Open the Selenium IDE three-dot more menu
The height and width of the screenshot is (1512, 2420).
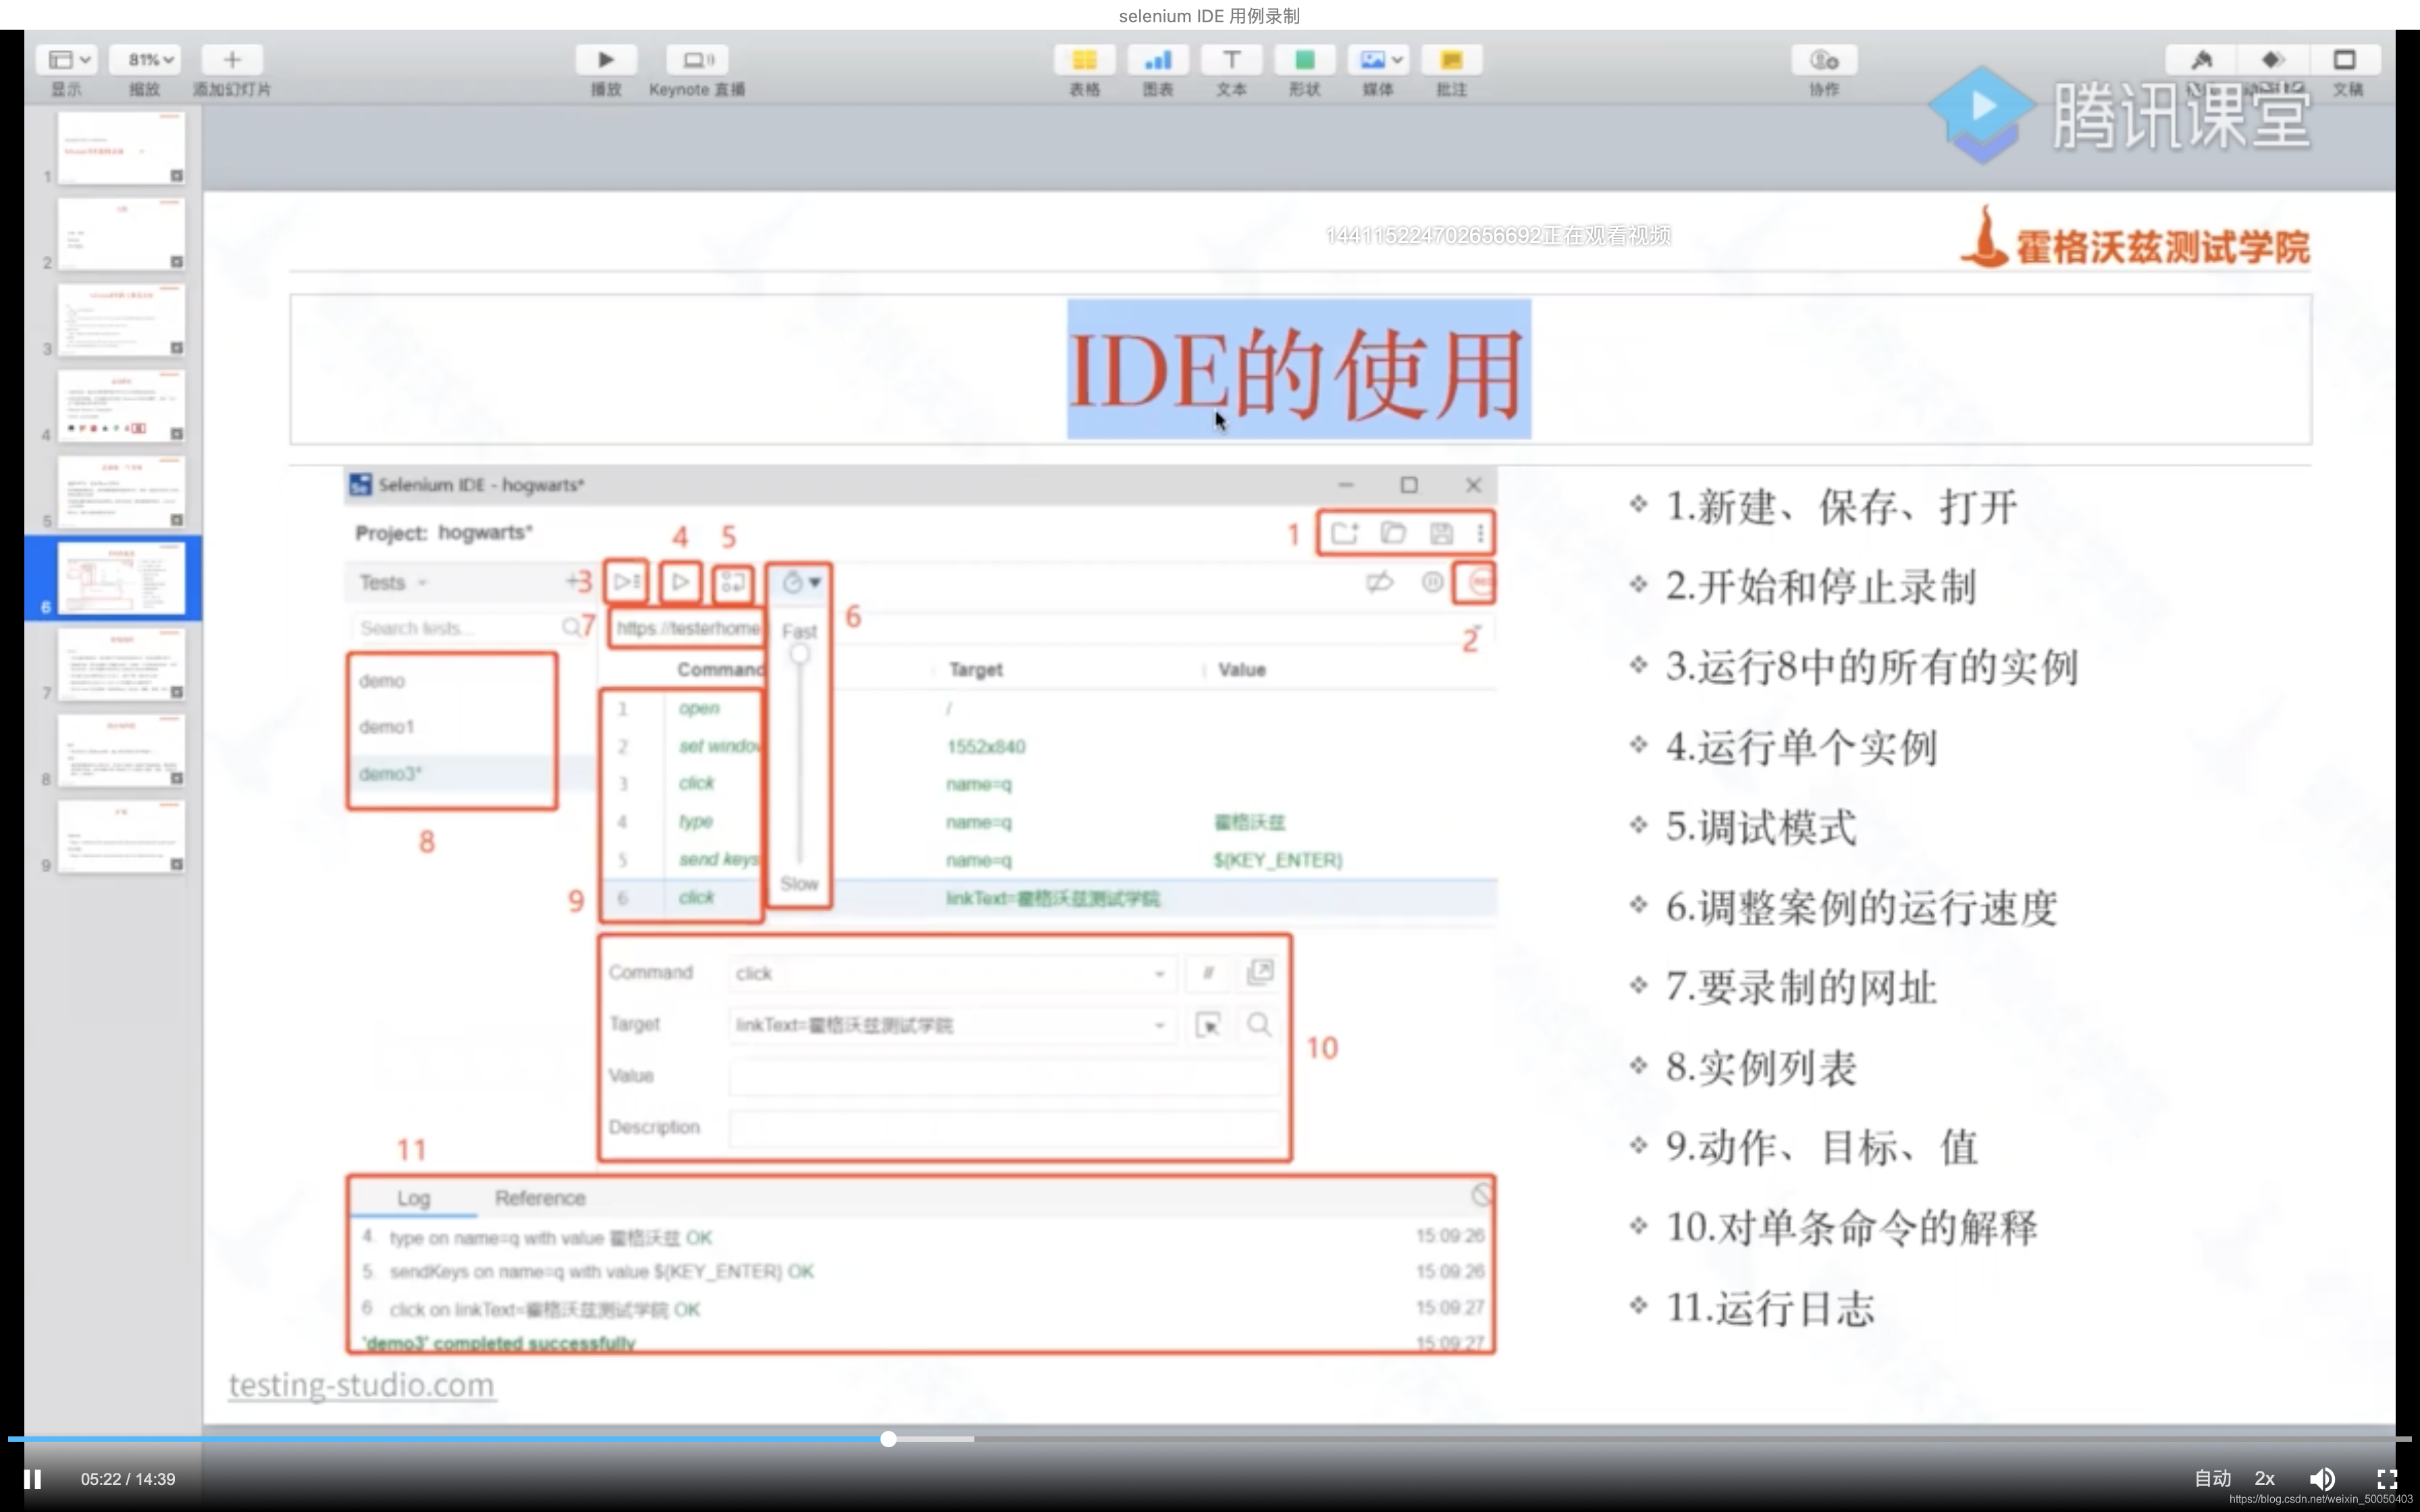pos(1480,533)
